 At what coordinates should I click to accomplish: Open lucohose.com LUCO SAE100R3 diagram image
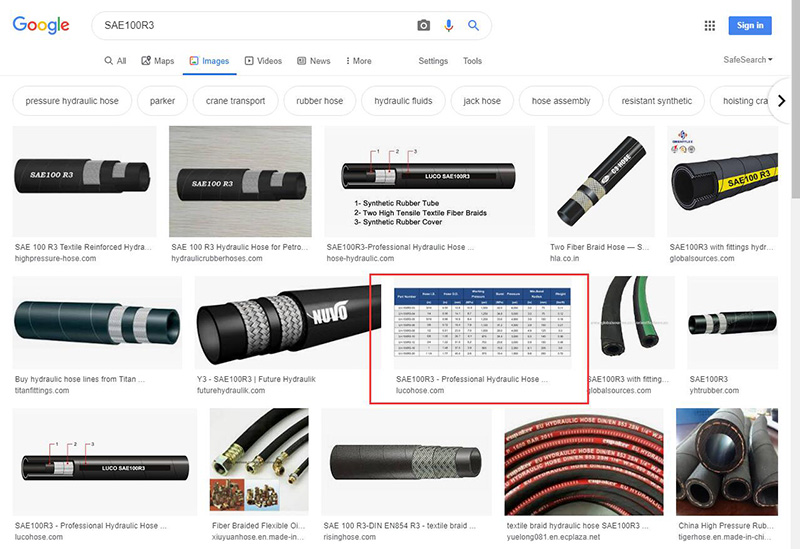pyautogui.click(x=105, y=462)
